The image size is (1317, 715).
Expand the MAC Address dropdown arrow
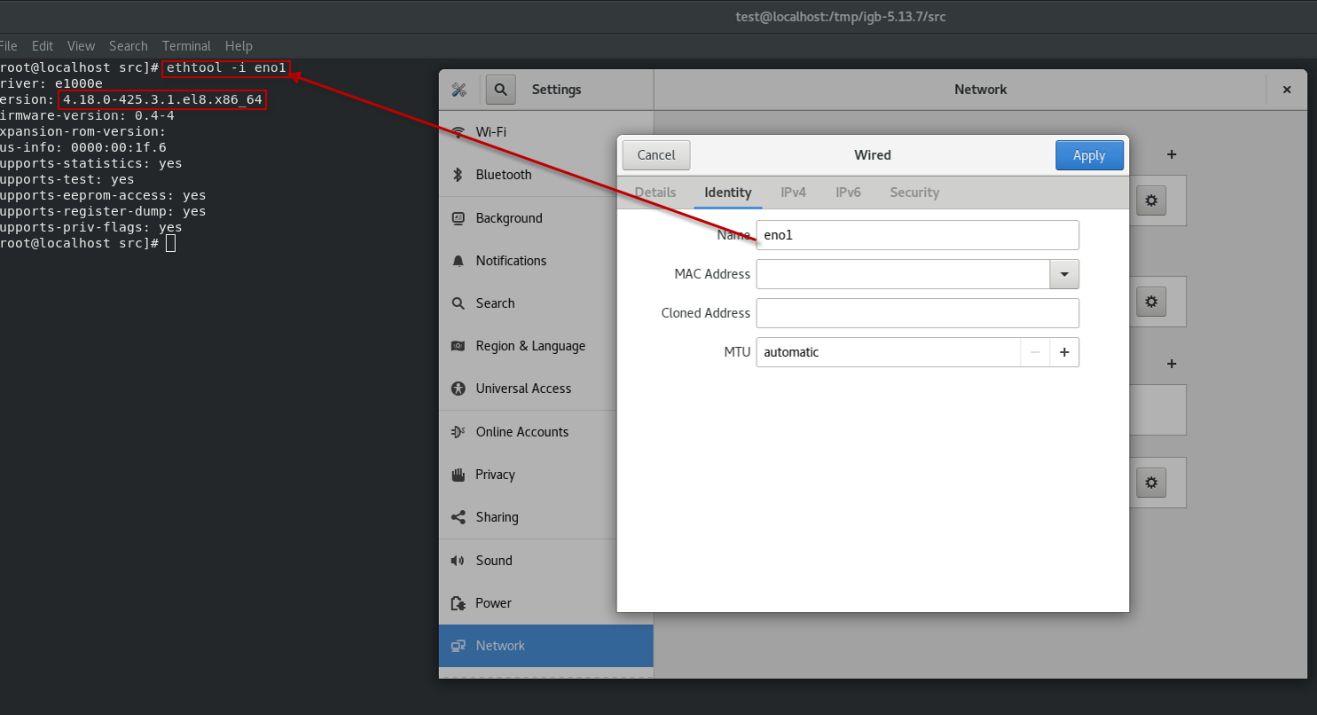click(1064, 274)
